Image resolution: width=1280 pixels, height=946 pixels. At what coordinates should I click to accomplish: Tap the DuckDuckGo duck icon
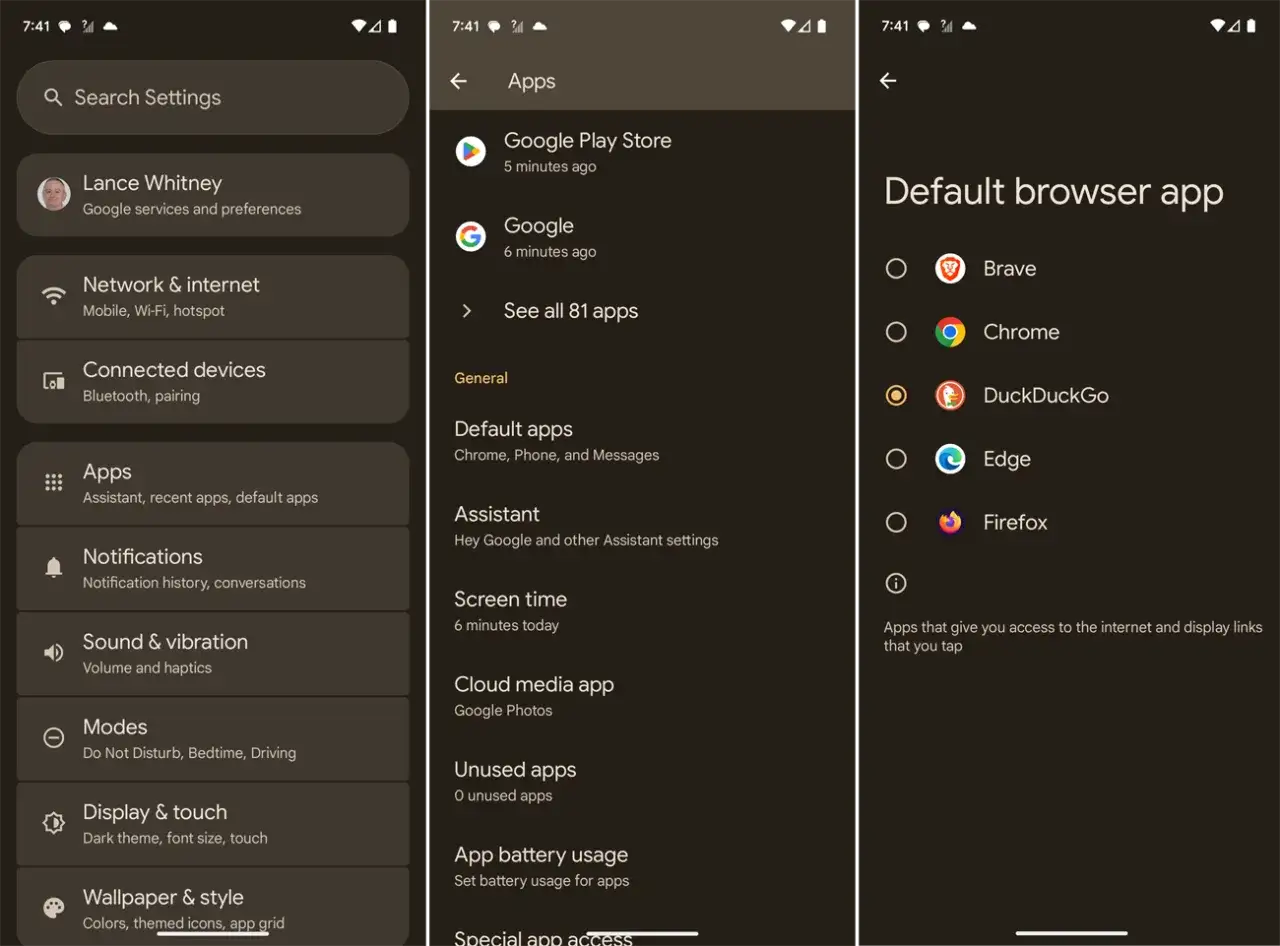(950, 396)
